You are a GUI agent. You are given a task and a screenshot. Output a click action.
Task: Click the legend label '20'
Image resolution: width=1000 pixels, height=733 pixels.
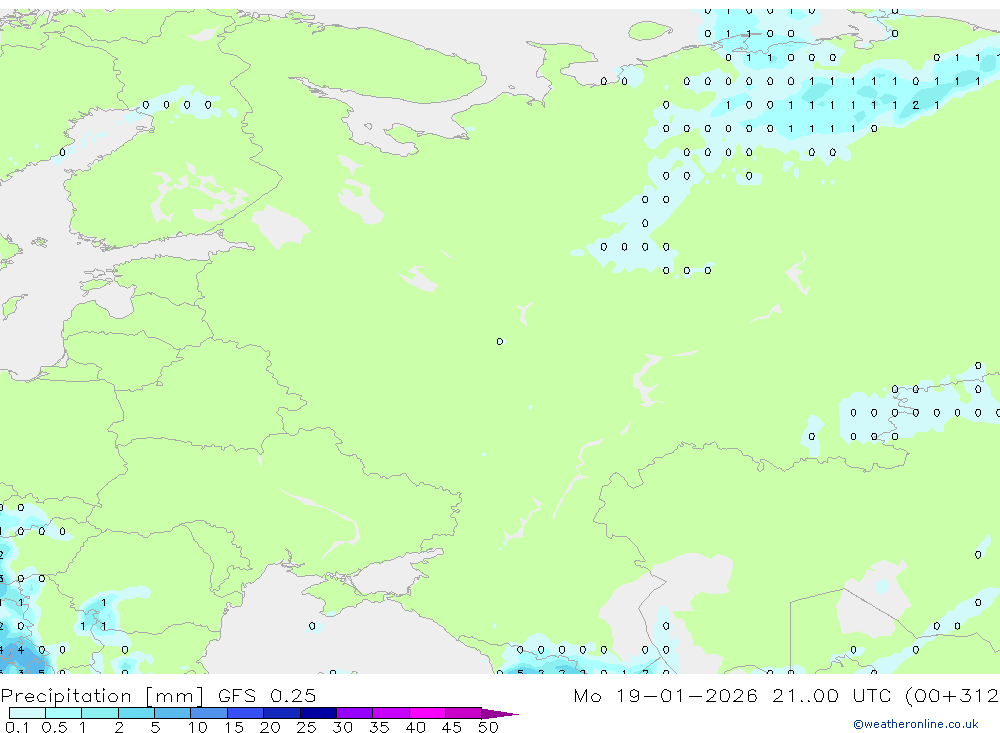pyautogui.click(x=270, y=727)
